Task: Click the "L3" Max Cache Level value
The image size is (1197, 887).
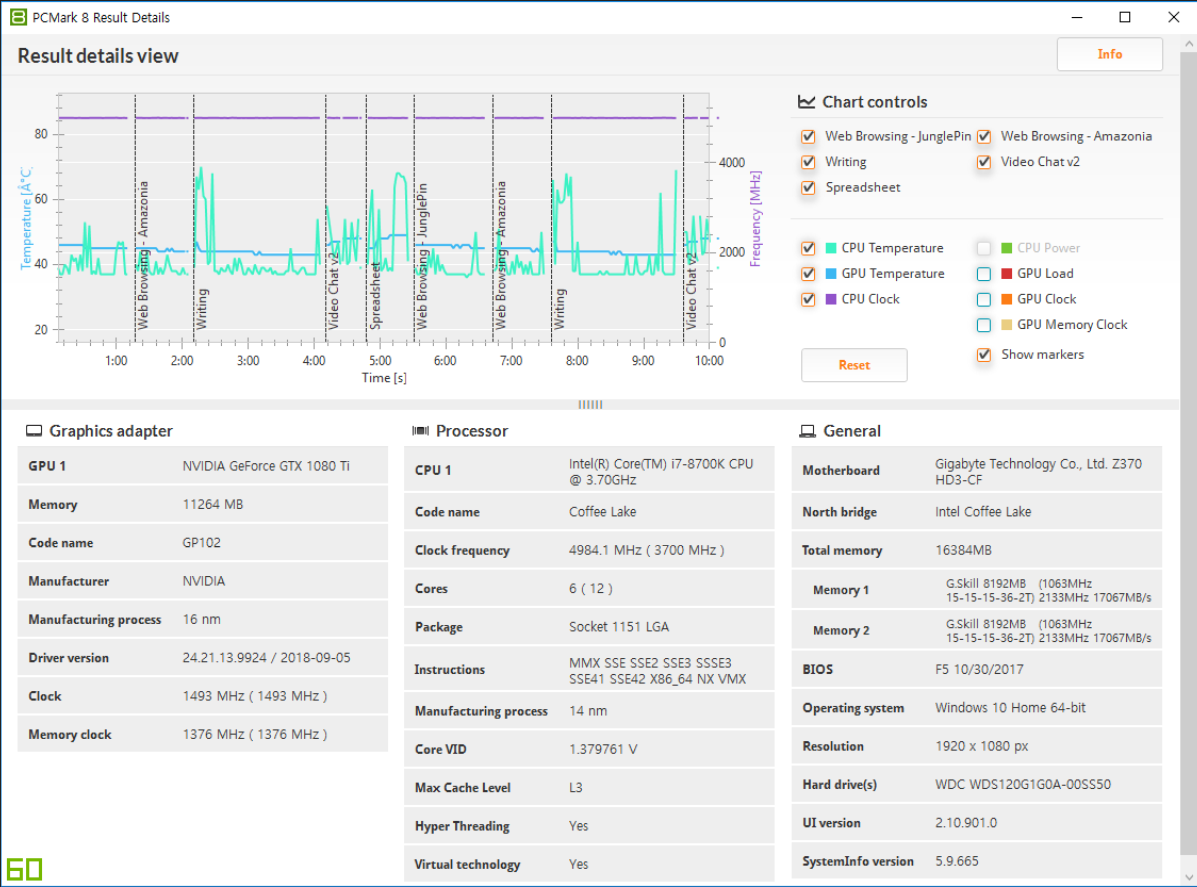Action: [x=576, y=788]
